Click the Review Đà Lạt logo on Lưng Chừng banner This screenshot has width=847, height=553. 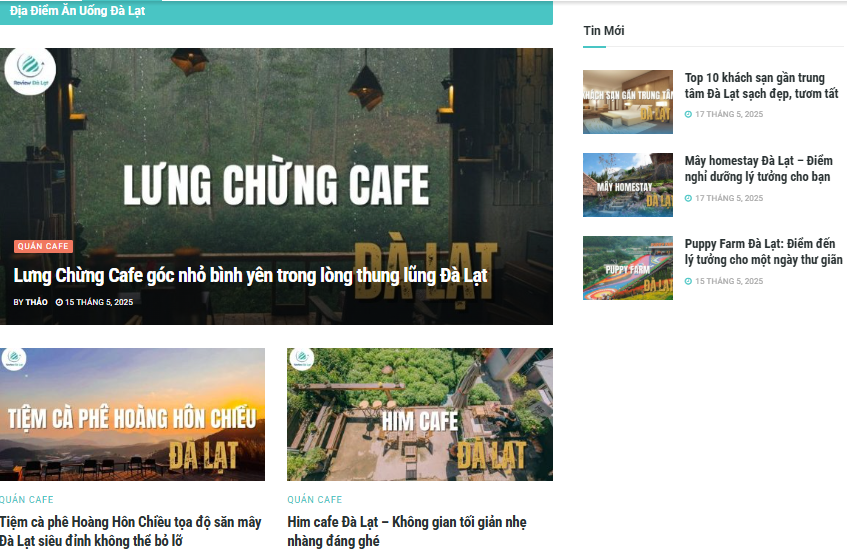[30, 71]
